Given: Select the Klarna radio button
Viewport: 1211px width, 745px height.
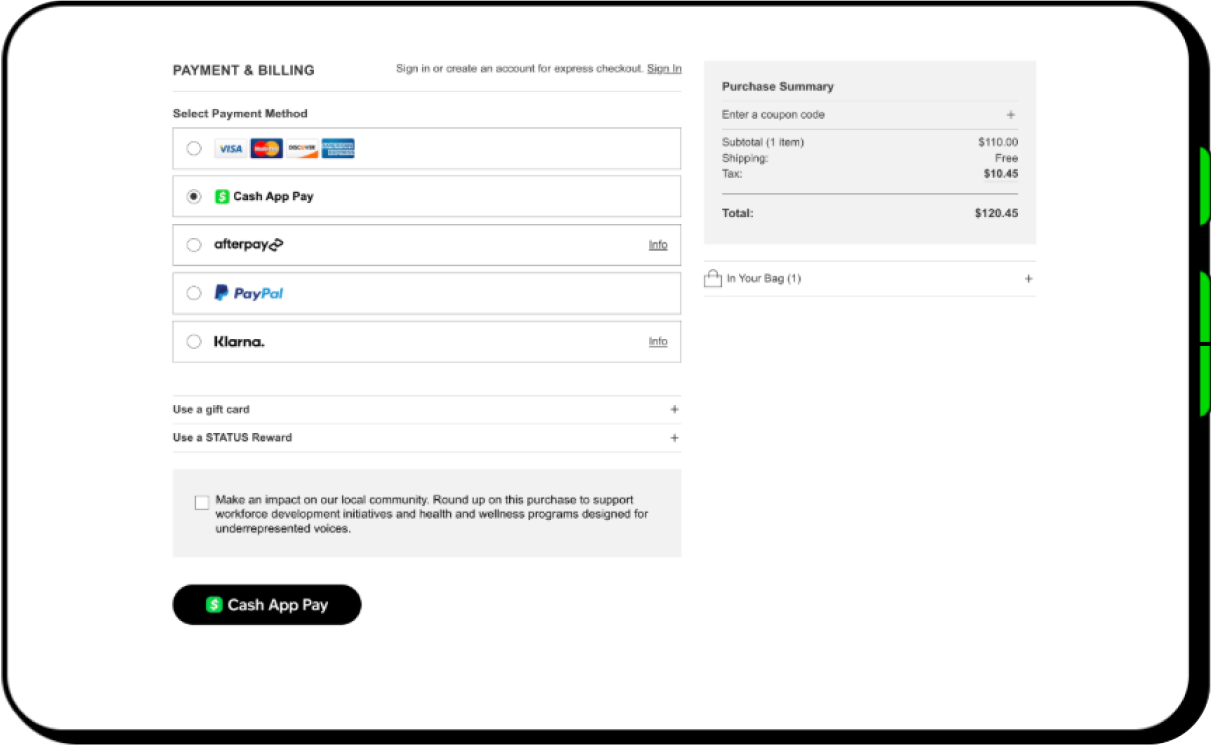Looking at the screenshot, I should point(194,342).
